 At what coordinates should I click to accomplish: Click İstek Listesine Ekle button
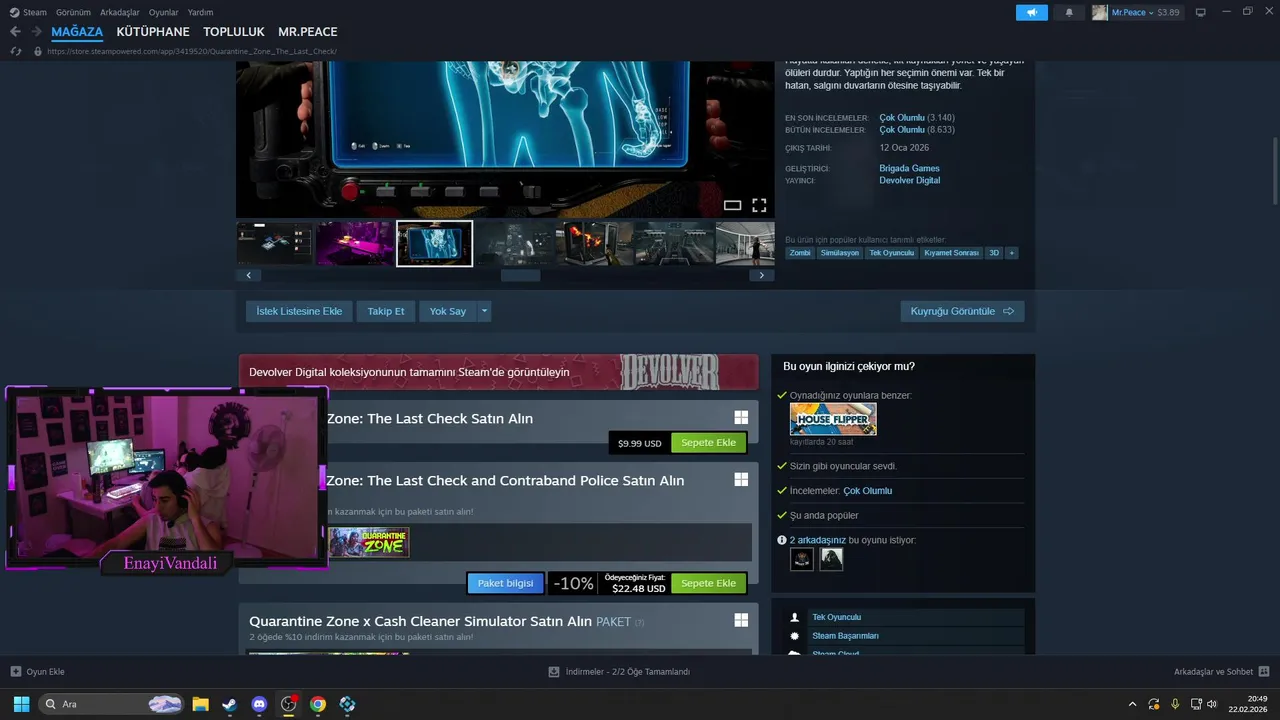(299, 311)
